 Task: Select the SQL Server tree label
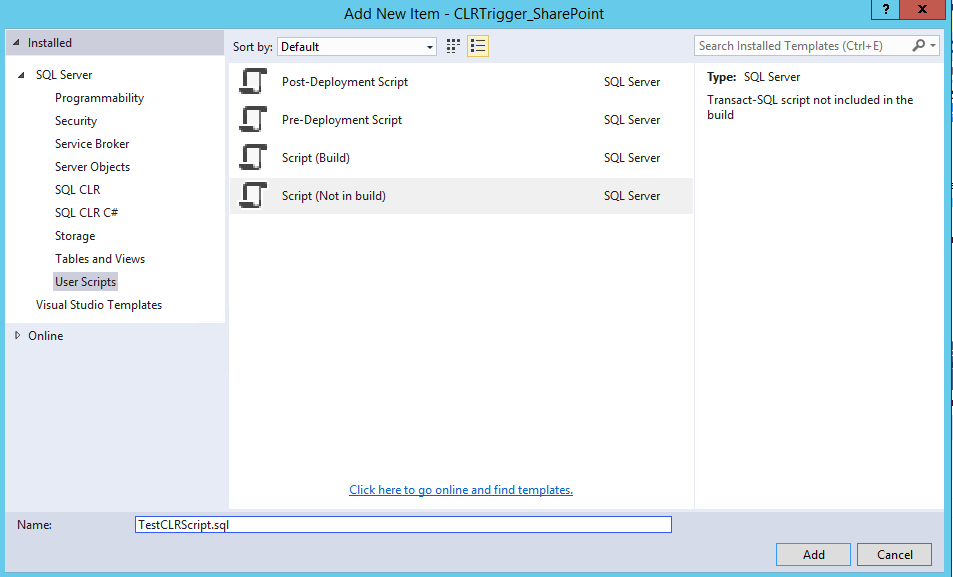64,75
